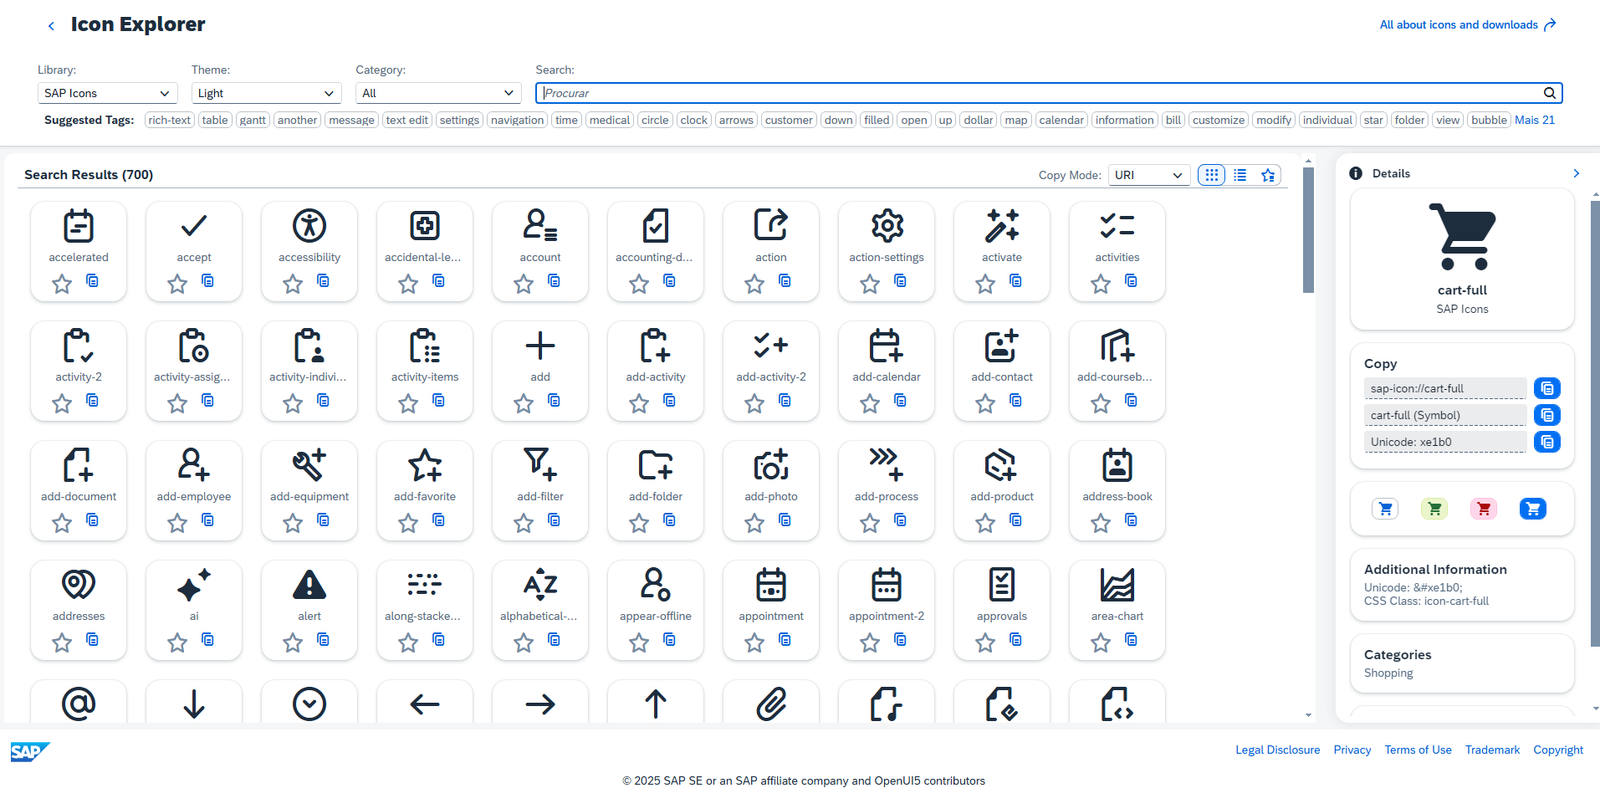Pick the solid blue cart color preview
This screenshot has height=789, width=1600.
click(1532, 509)
